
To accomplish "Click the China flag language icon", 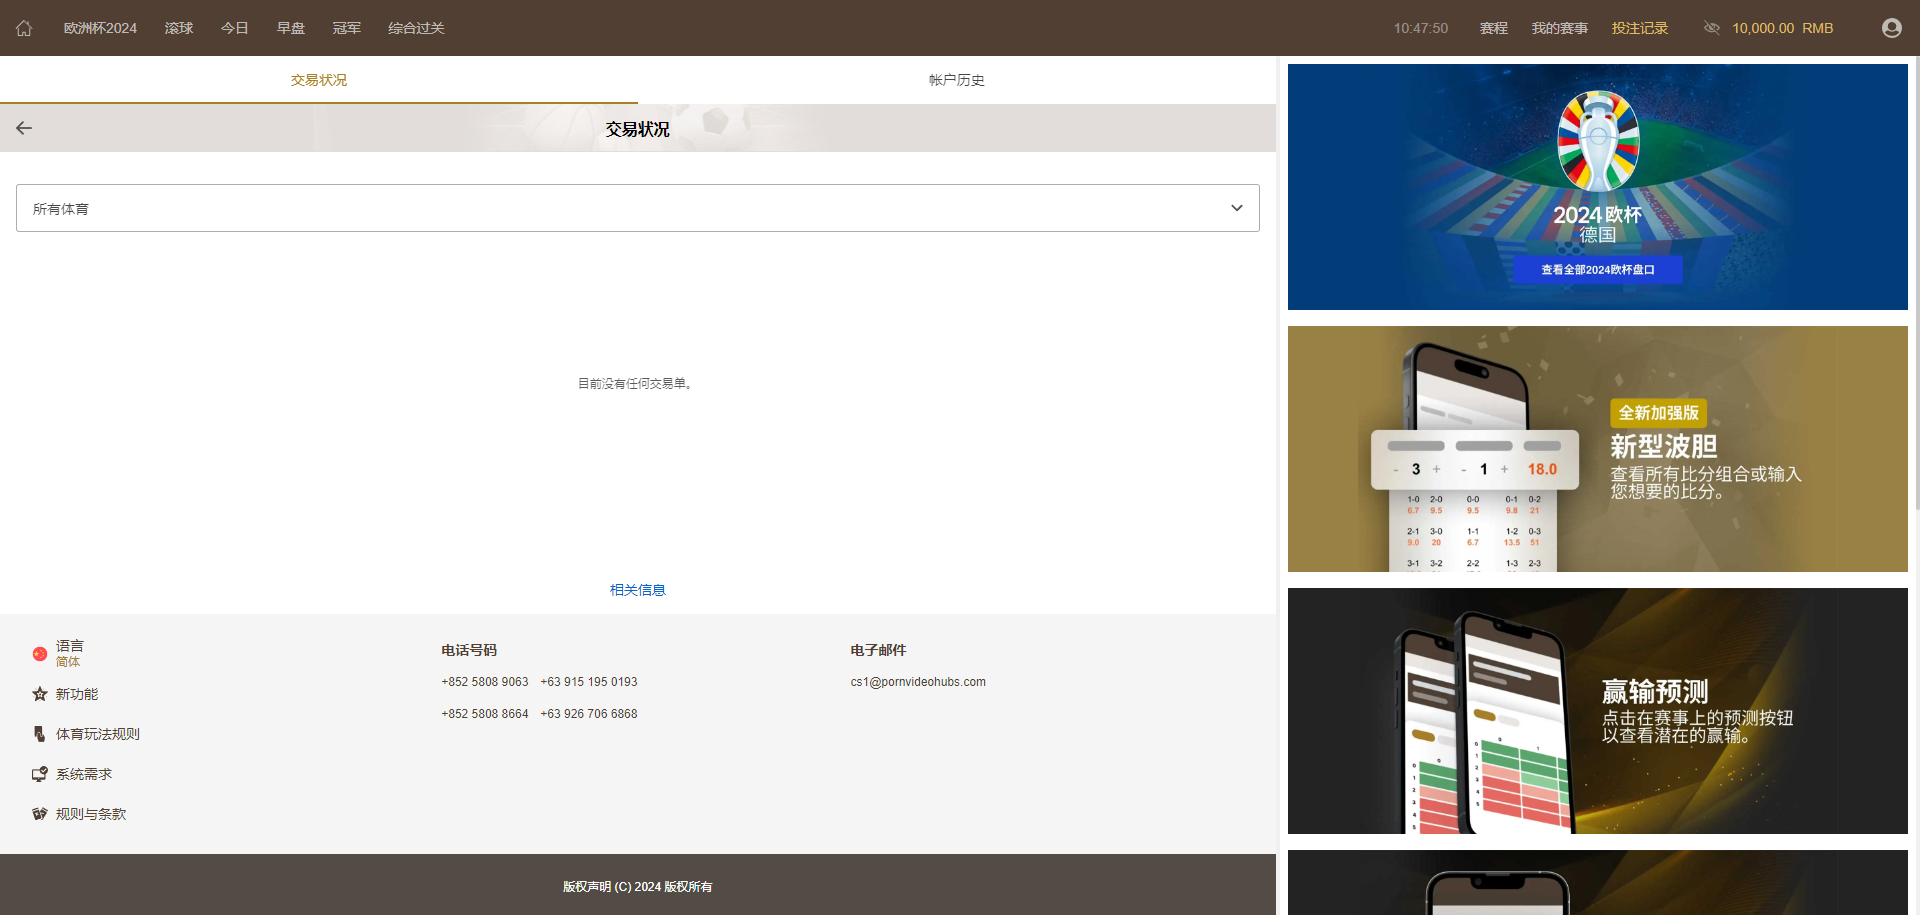I will [40, 654].
